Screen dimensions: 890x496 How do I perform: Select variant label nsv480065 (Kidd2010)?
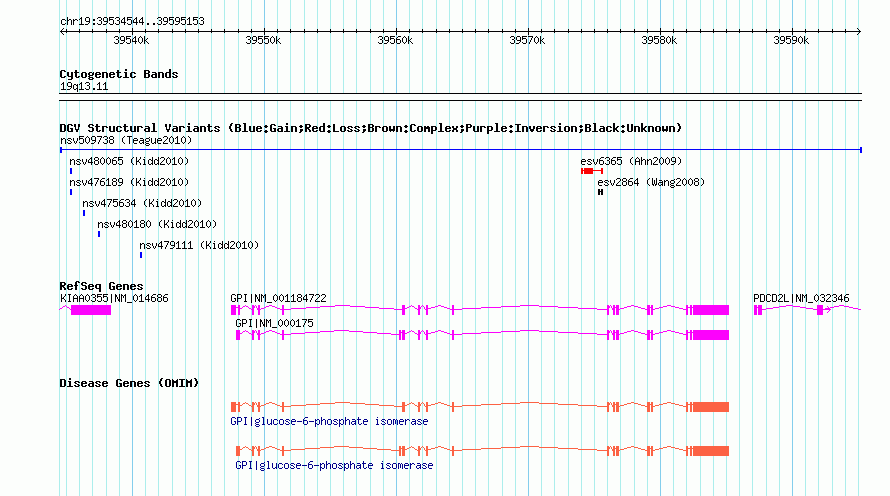tap(129, 161)
